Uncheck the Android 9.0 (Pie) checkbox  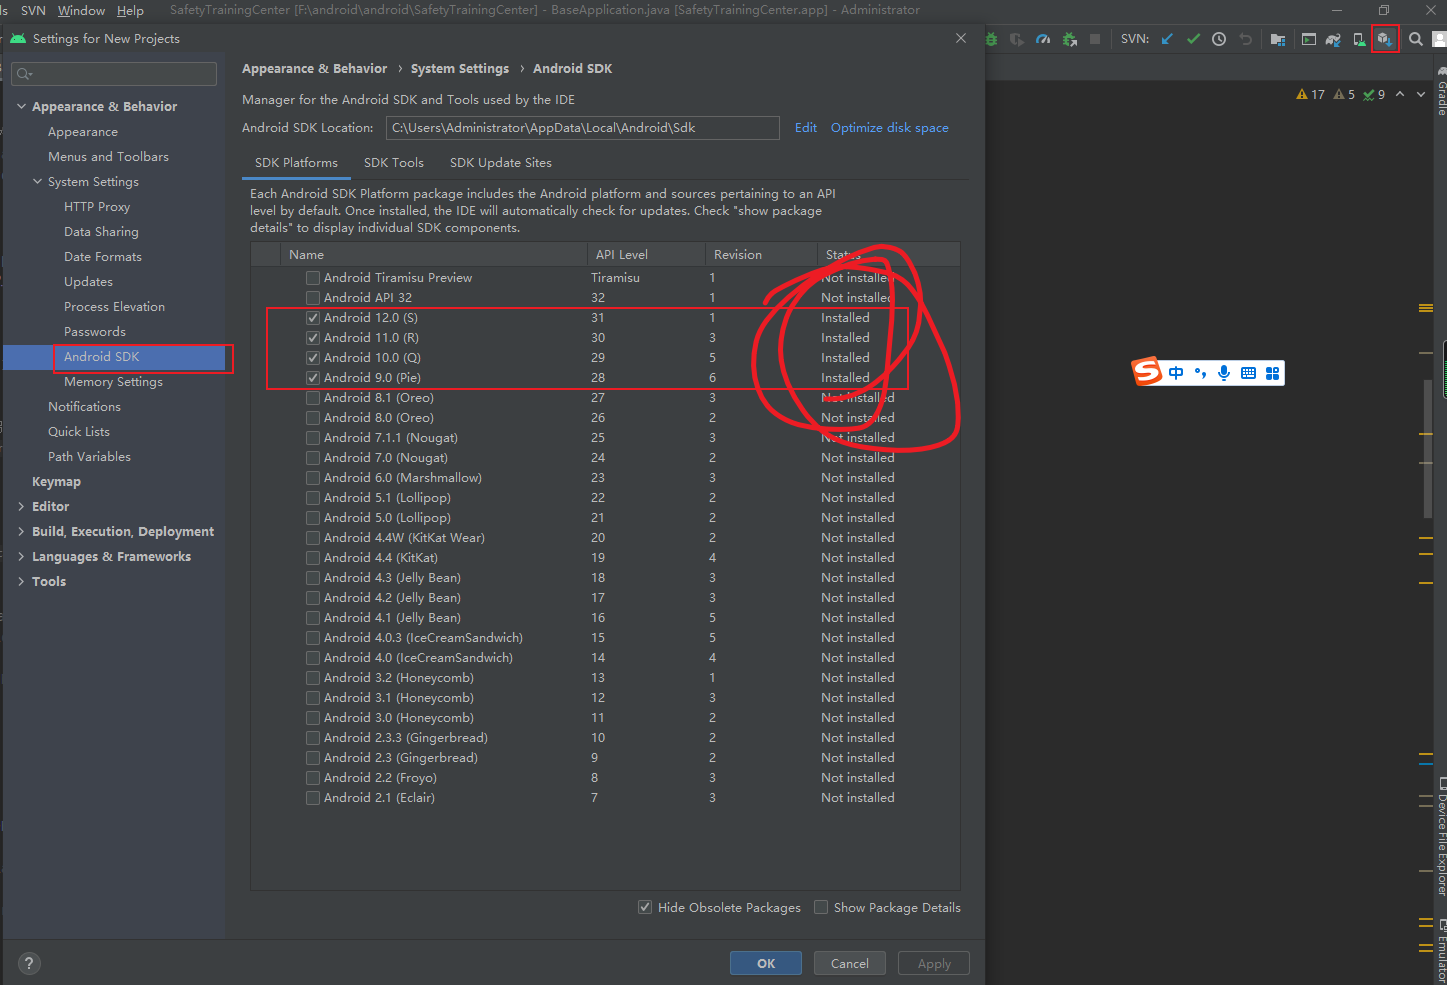tap(313, 378)
